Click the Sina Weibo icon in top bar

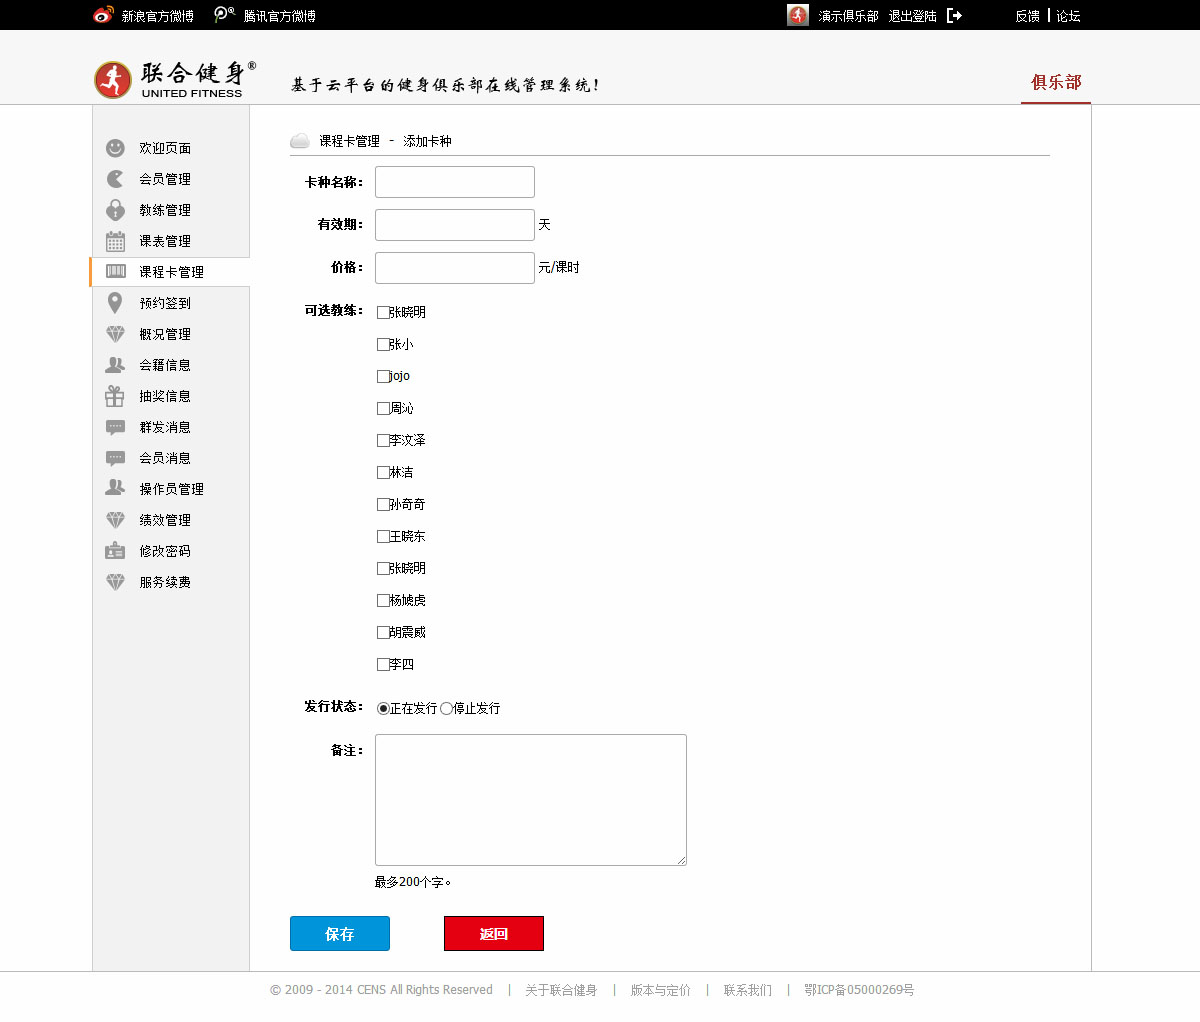pyautogui.click(x=103, y=15)
